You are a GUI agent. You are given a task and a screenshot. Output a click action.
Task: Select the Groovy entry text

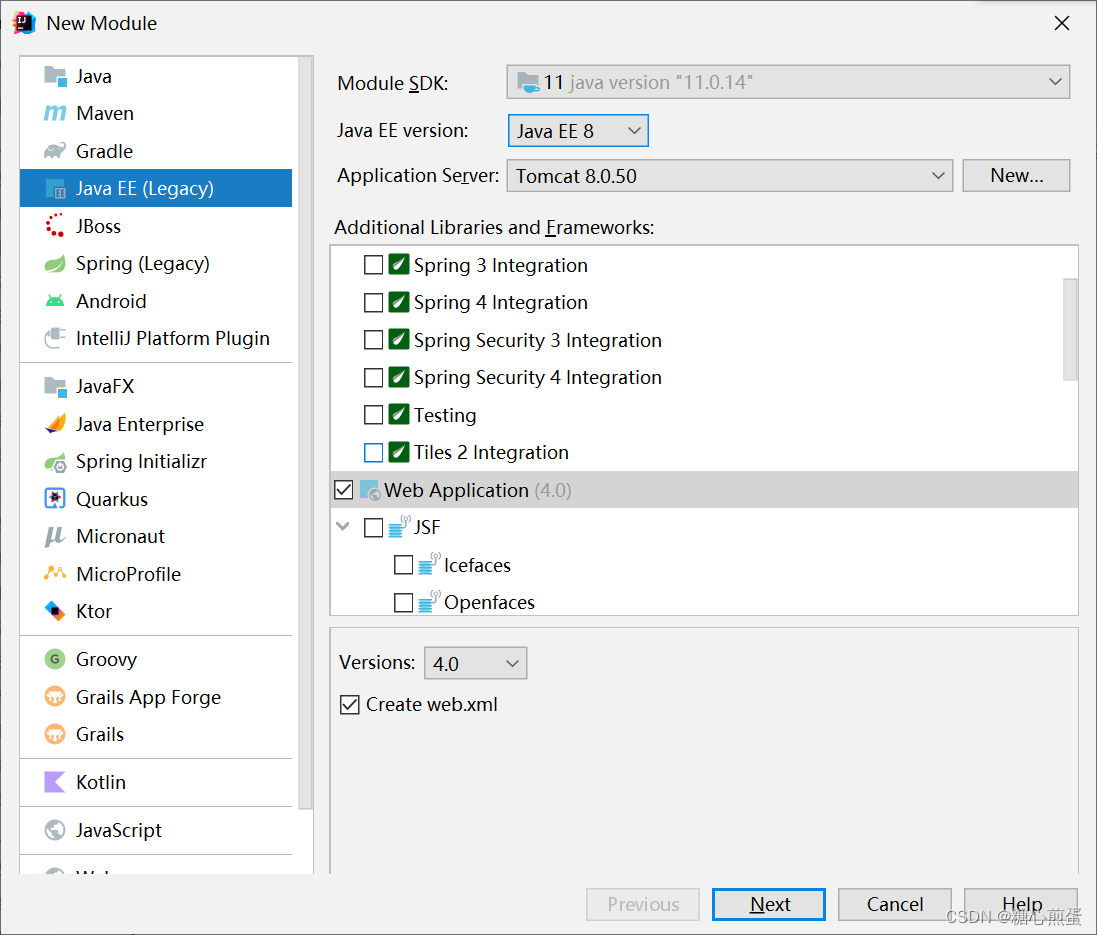106,659
